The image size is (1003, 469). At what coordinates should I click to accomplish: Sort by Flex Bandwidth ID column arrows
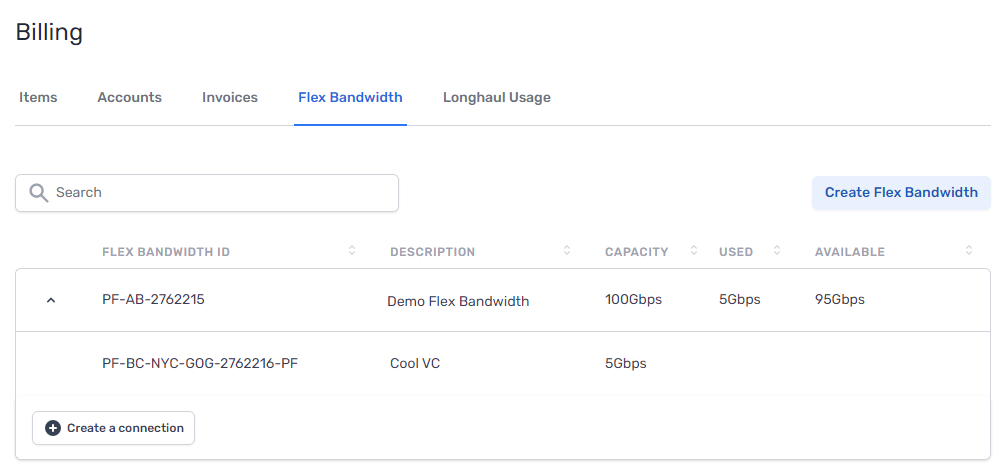tap(352, 251)
